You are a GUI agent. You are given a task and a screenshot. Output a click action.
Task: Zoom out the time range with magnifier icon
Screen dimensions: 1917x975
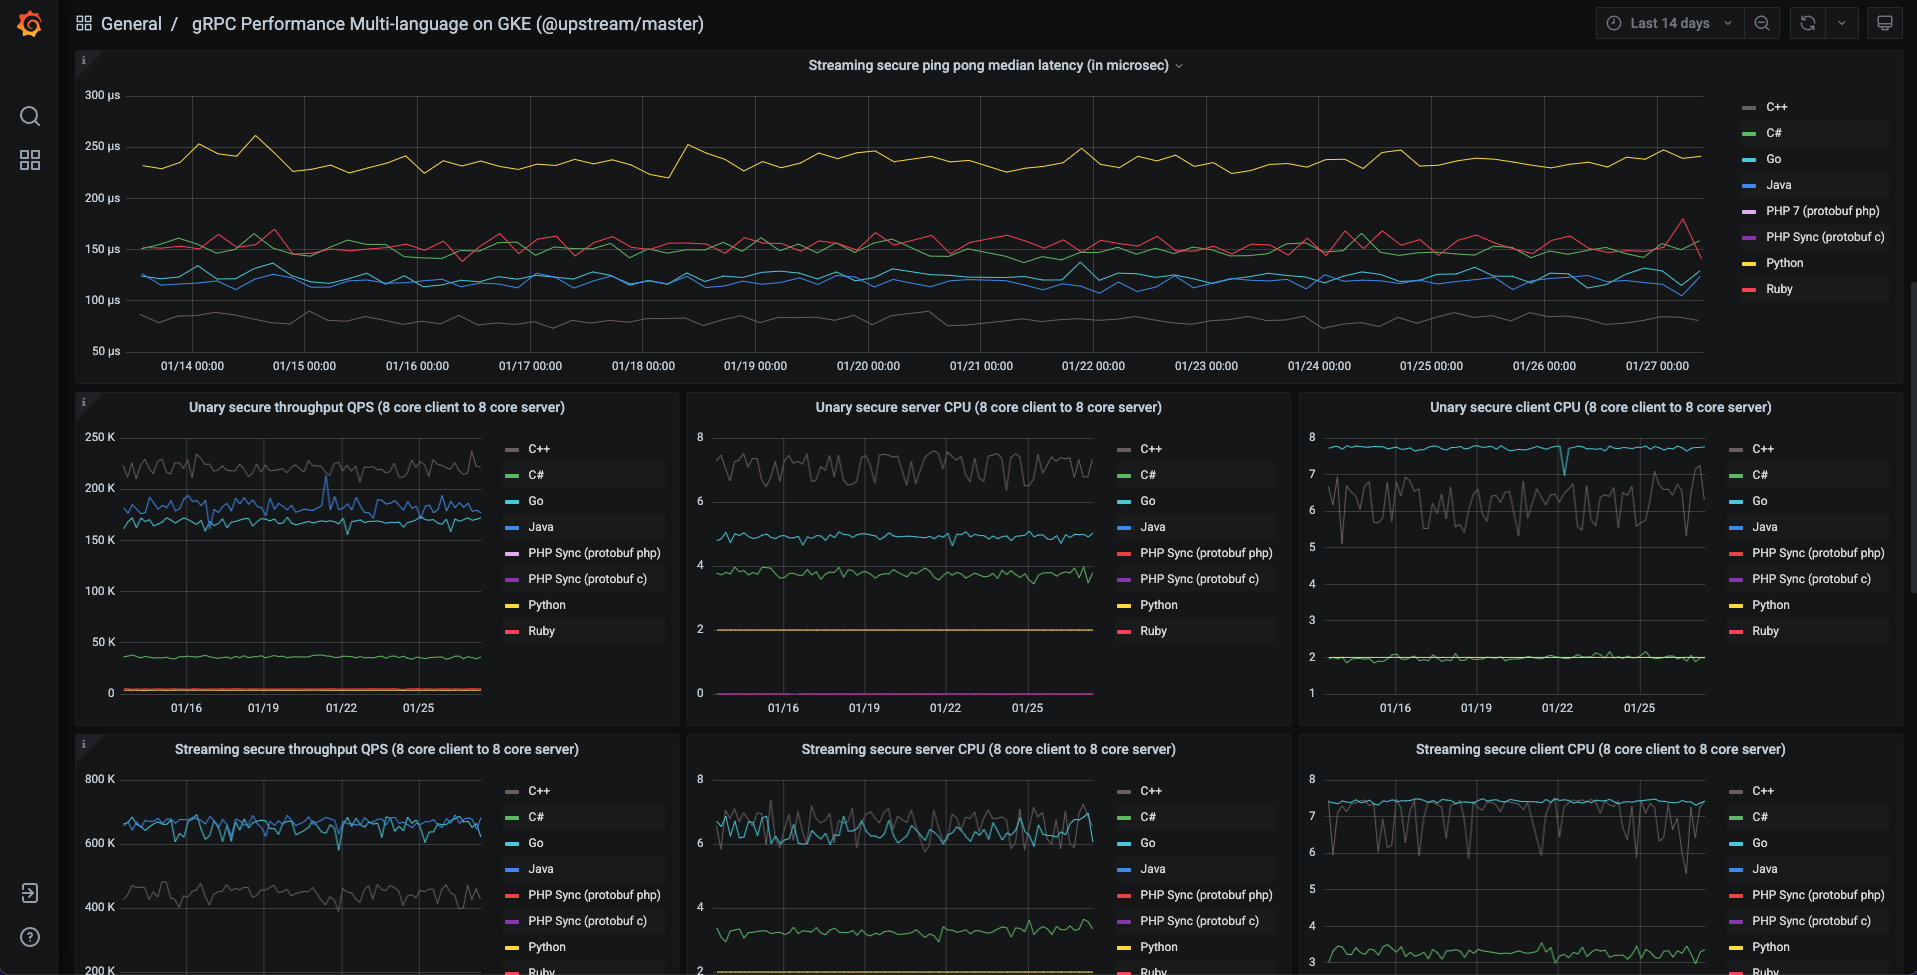click(1761, 22)
